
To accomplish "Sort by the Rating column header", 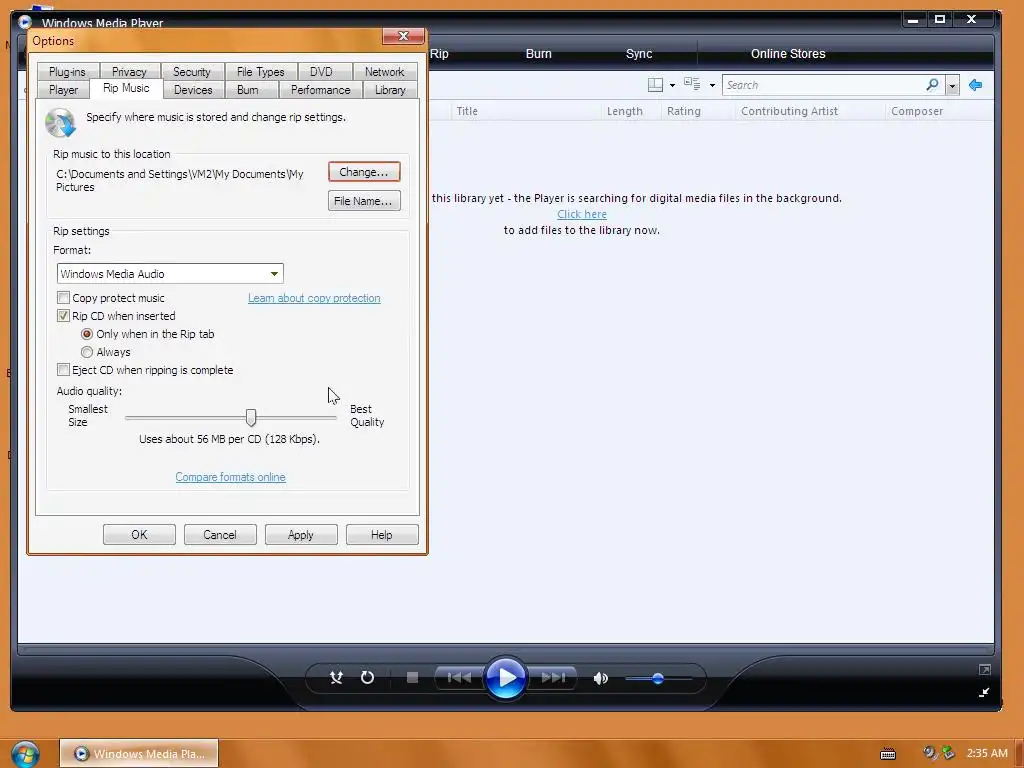I will click(x=684, y=111).
